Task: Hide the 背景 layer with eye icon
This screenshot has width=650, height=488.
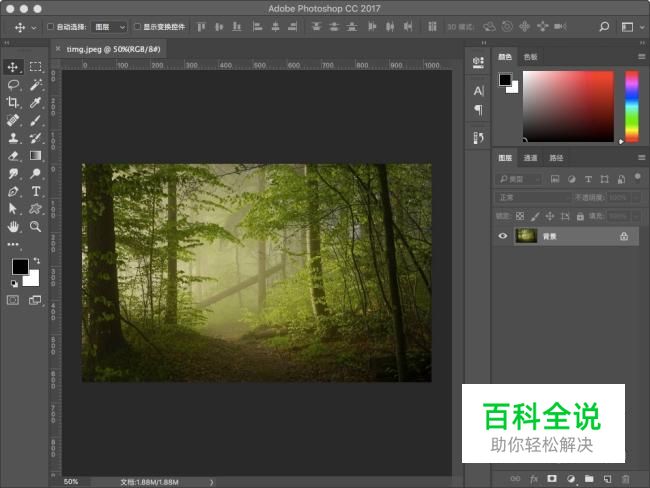Action: coord(502,236)
